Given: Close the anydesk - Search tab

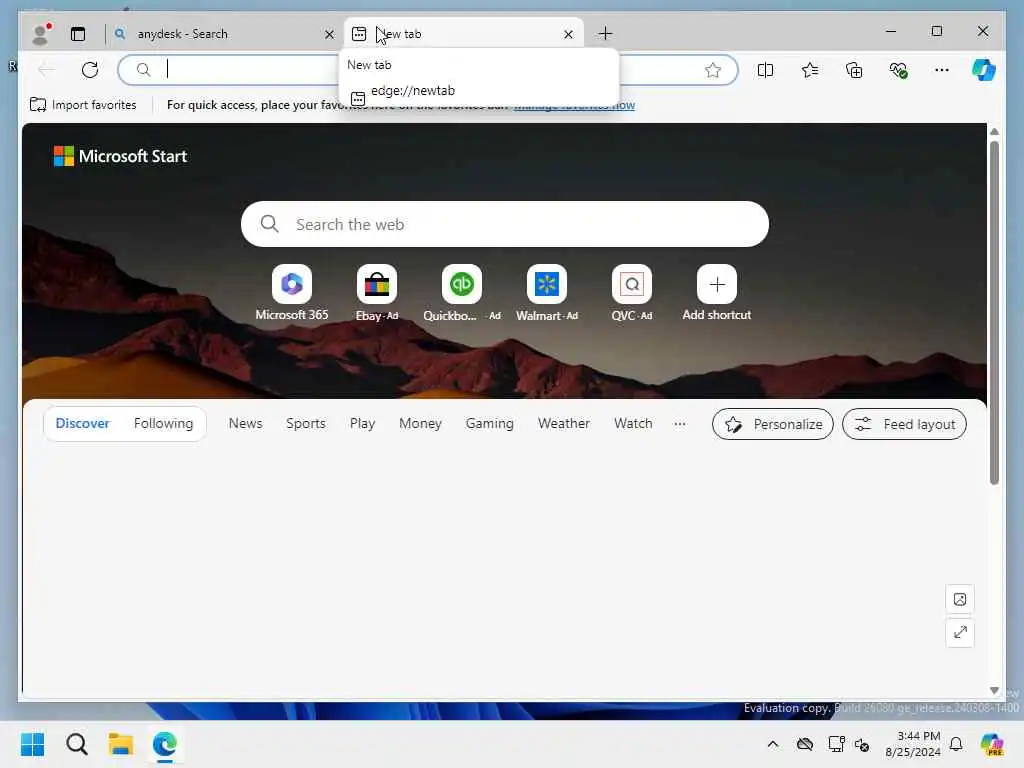Looking at the screenshot, I should (x=329, y=35).
